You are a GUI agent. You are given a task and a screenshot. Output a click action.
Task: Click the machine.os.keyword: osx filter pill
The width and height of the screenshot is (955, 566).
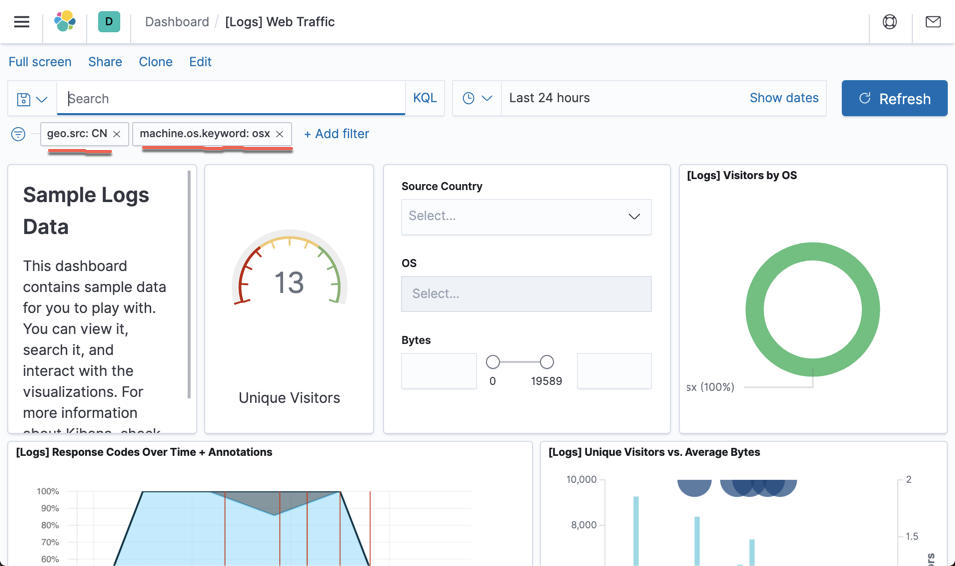[205, 133]
